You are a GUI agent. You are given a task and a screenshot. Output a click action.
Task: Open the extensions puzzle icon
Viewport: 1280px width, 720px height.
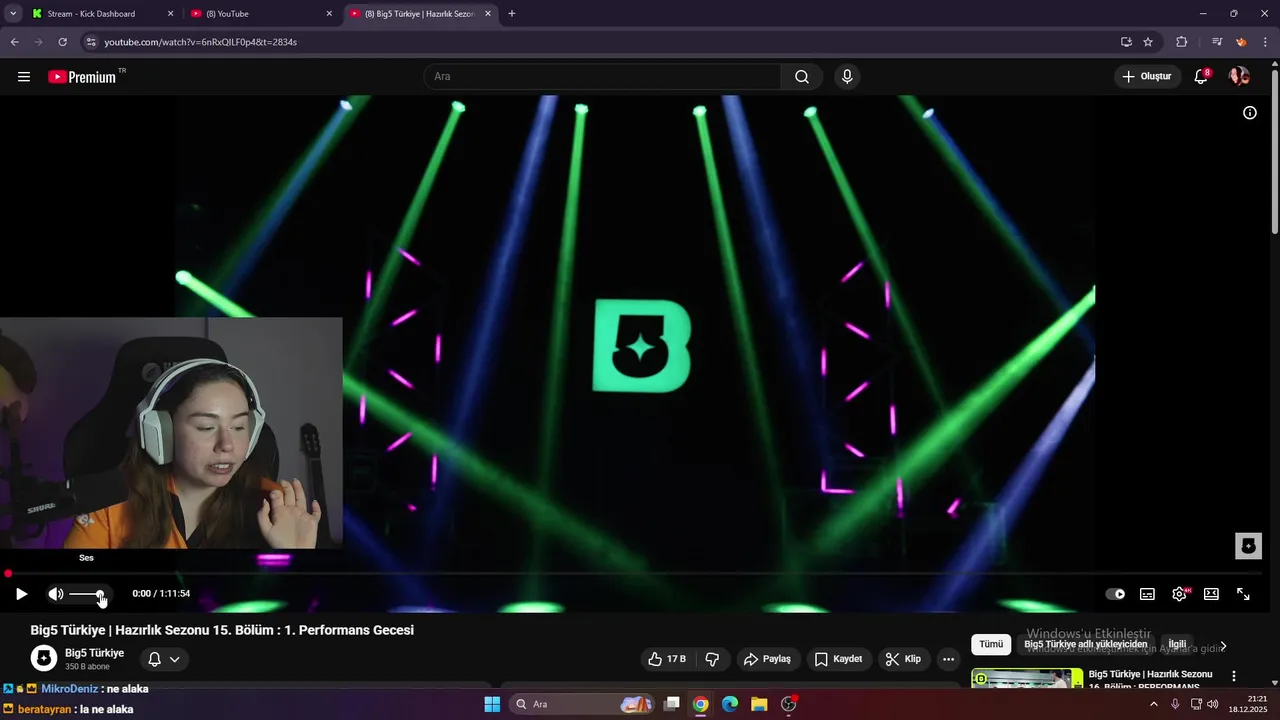point(1182,42)
